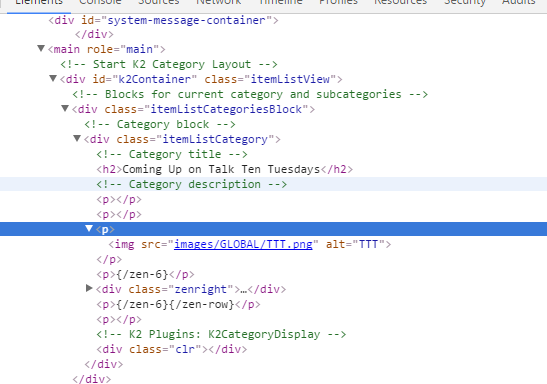The height and width of the screenshot is (384, 547).
Task: Open the Profiles tab
Action: pyautogui.click(x=338, y=3)
